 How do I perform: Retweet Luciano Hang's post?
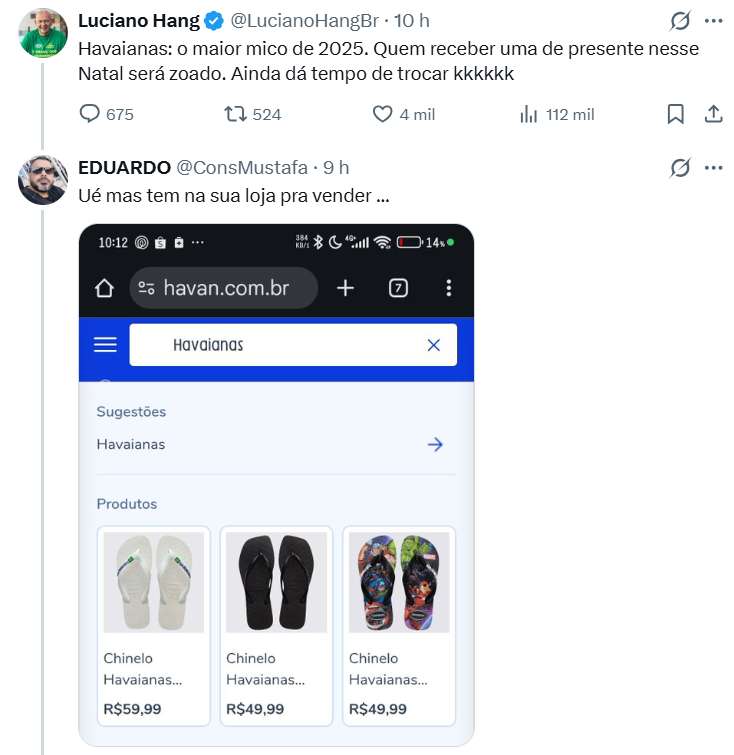[x=236, y=114]
